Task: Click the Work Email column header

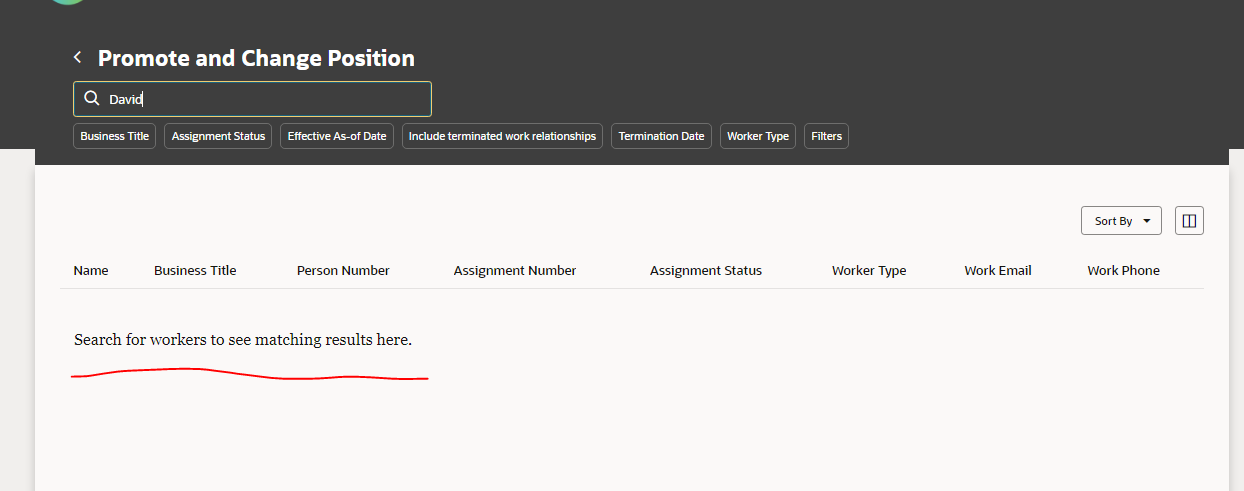Action: pyautogui.click(x=998, y=271)
